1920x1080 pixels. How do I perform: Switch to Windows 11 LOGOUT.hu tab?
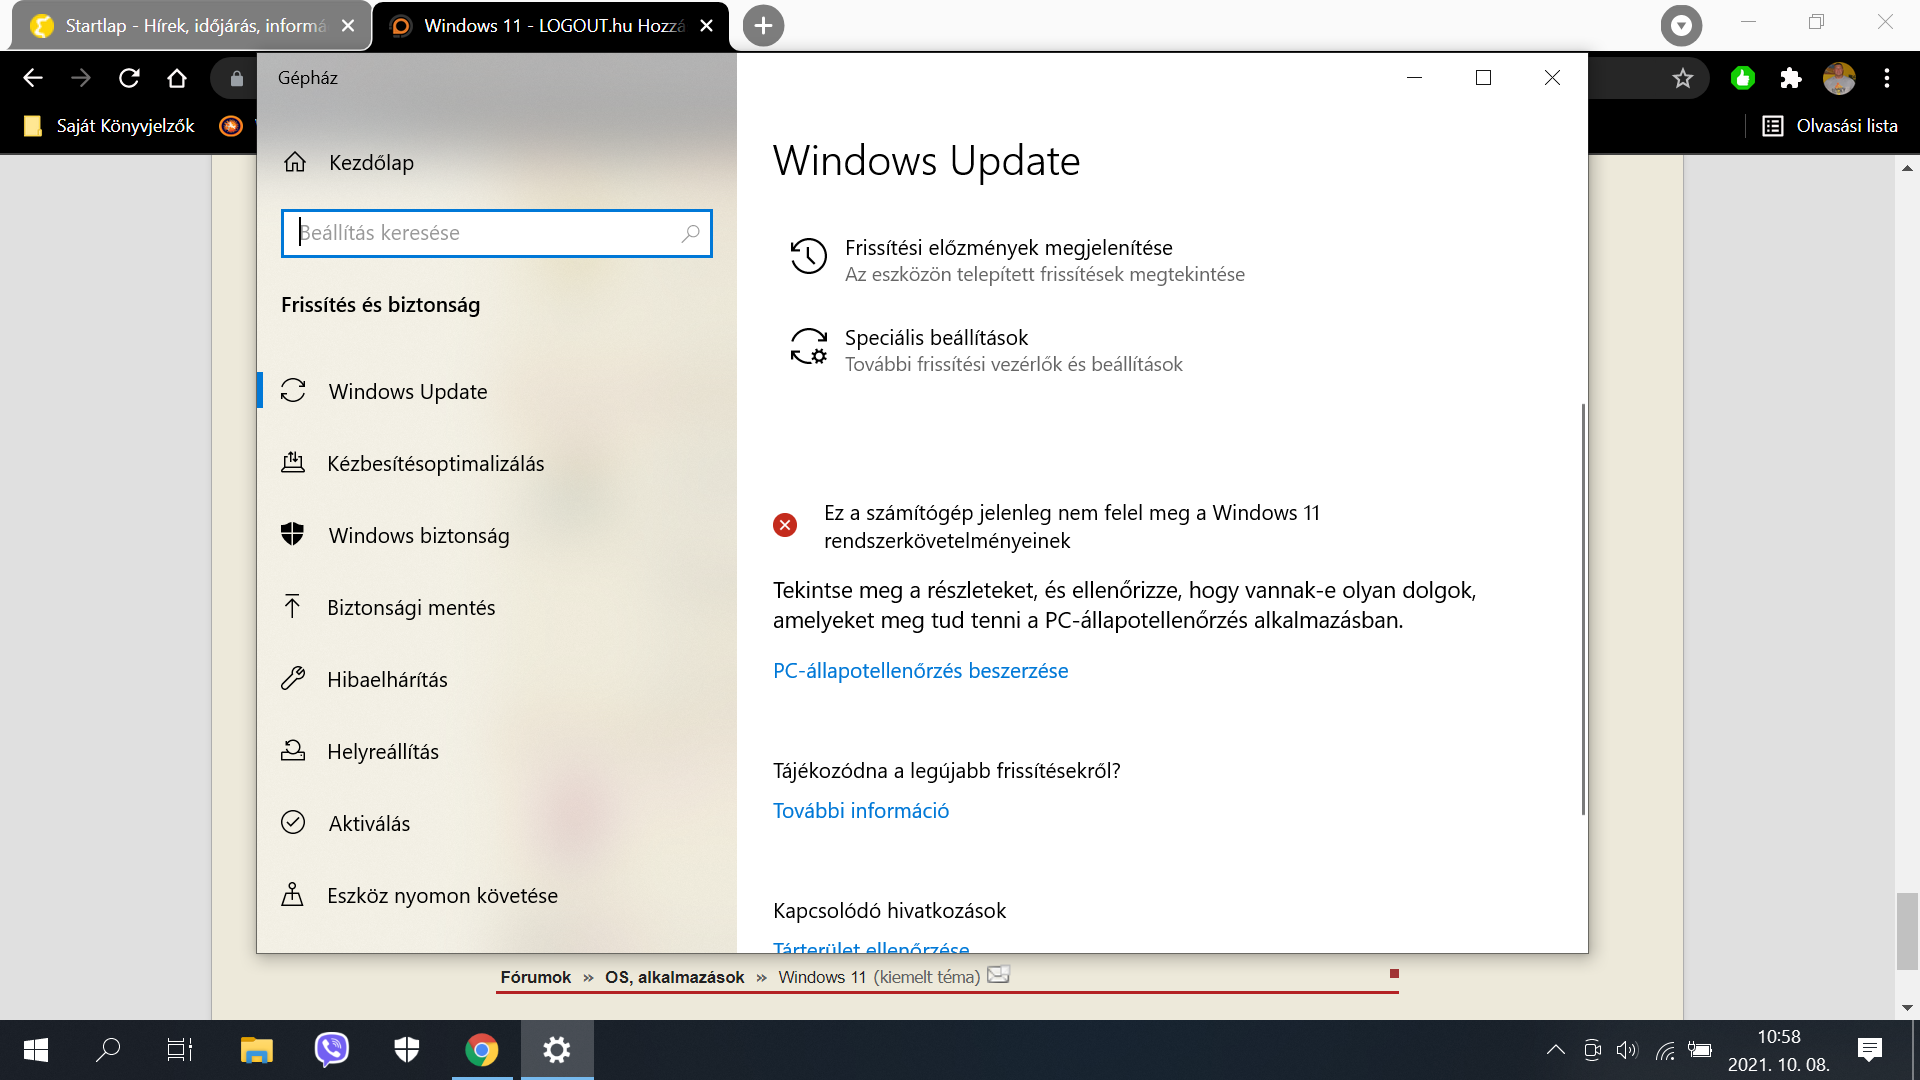click(550, 26)
